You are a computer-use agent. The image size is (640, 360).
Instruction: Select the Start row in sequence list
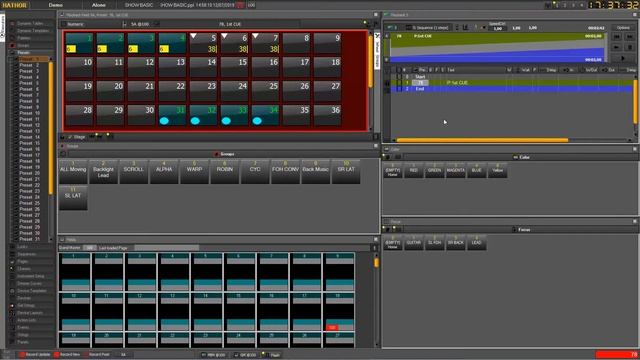coord(512,77)
